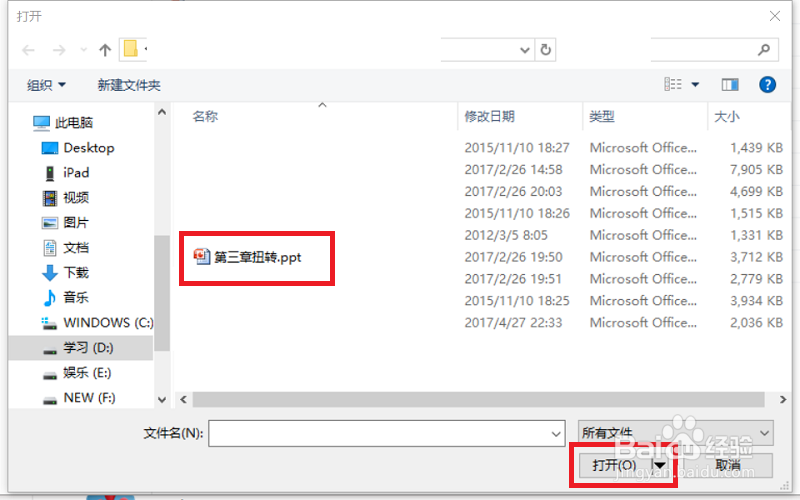Click the folder icon in address bar
The width and height of the screenshot is (800, 500).
click(x=131, y=49)
